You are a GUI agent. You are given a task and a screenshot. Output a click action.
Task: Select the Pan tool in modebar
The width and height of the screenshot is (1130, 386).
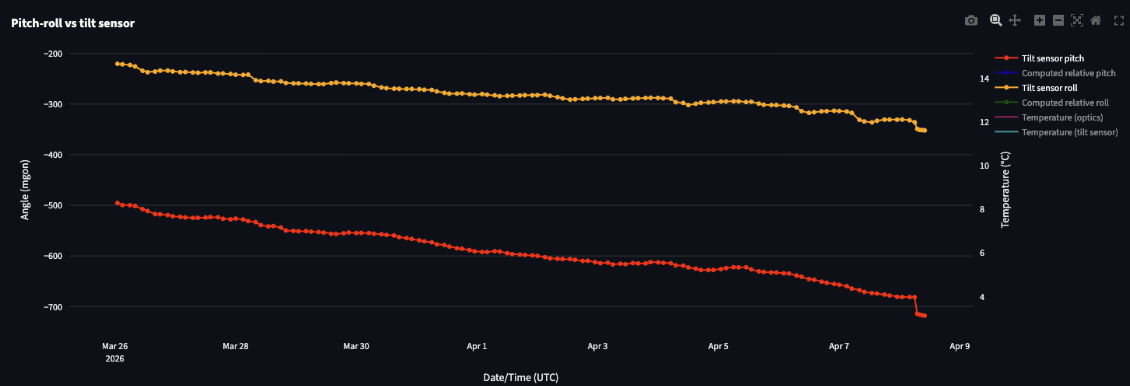click(x=1015, y=21)
